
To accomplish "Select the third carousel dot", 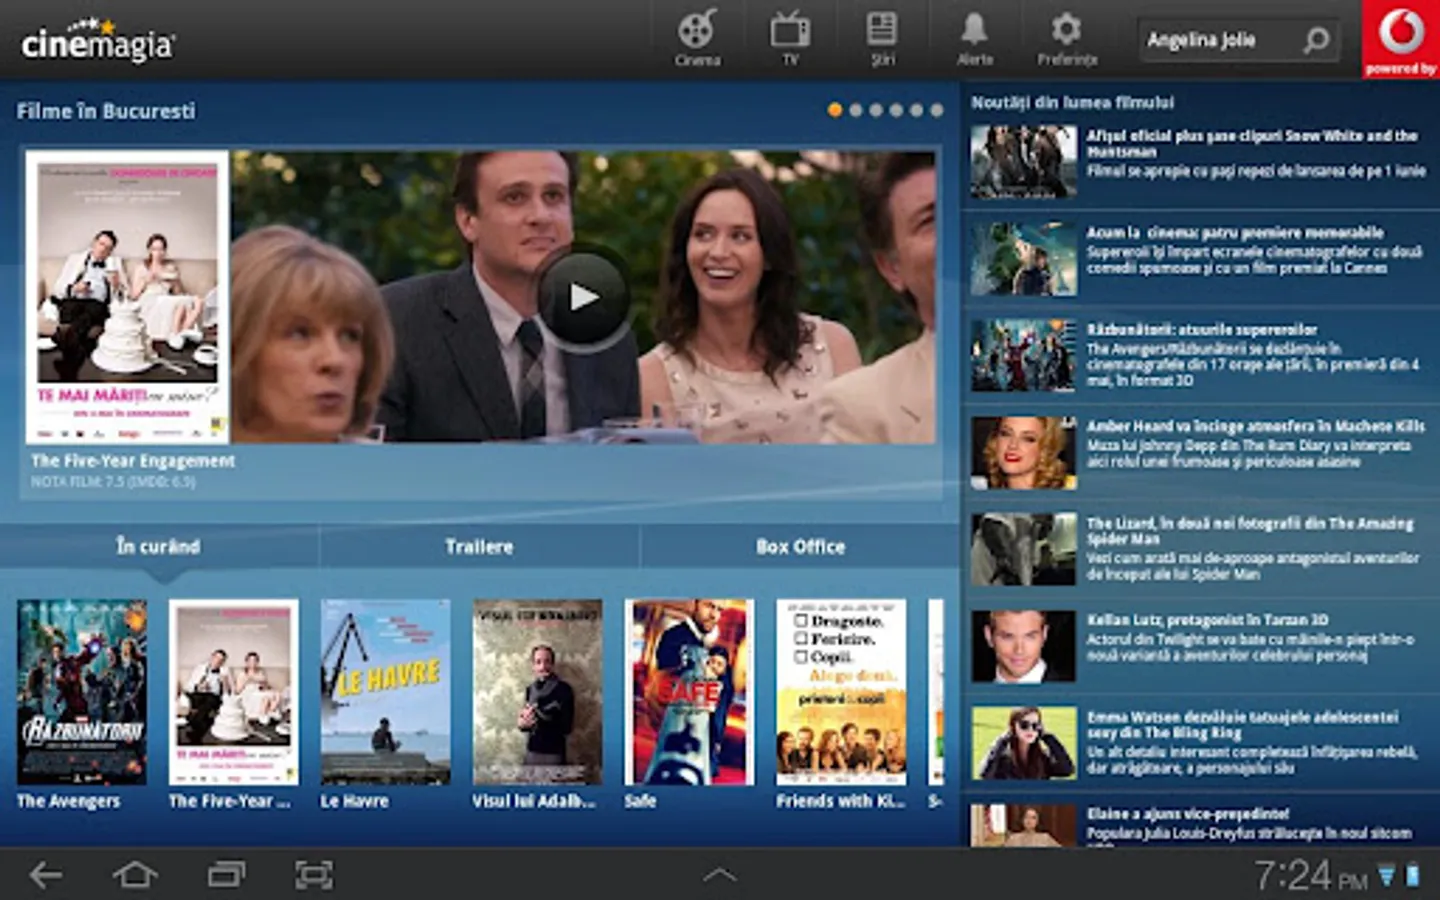I will 876,110.
